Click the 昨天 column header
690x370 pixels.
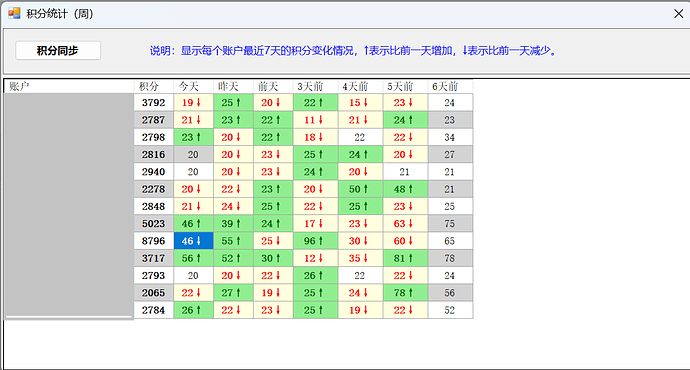click(x=233, y=86)
